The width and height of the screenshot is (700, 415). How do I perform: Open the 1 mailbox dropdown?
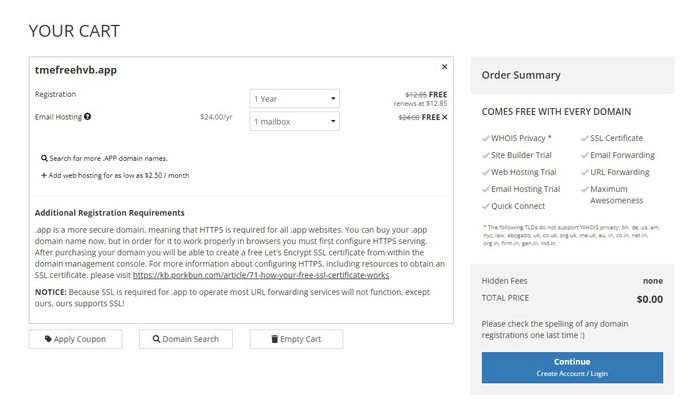(294, 121)
